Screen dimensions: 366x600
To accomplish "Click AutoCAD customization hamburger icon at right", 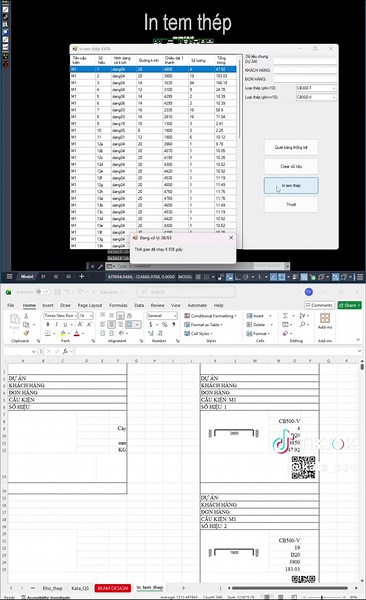I will coord(360,277).
